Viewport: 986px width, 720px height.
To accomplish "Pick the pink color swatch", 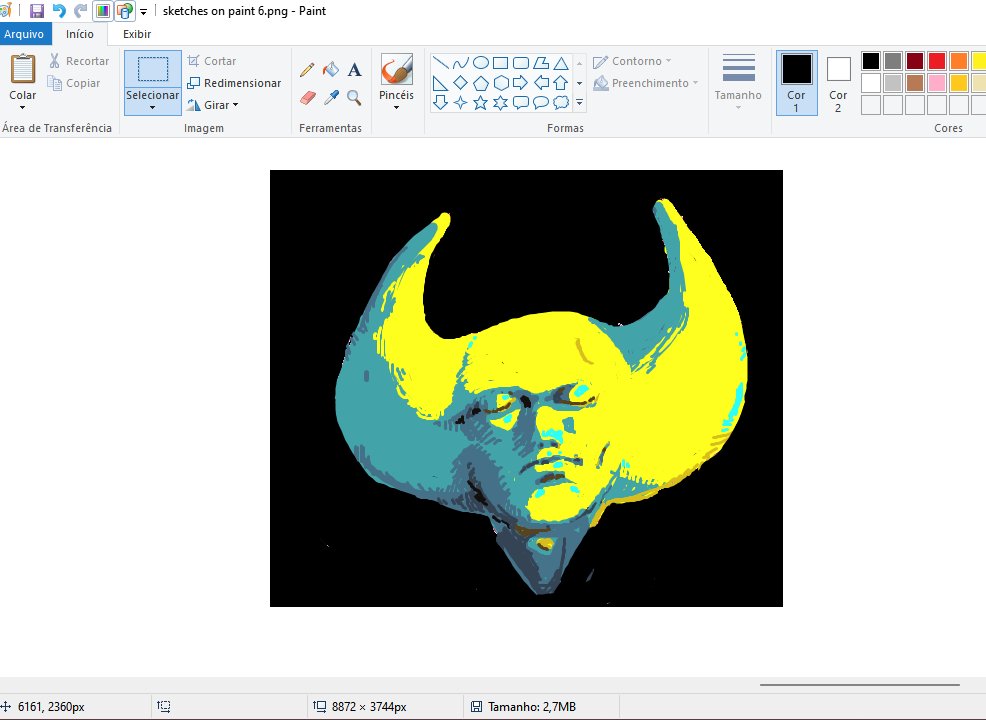I will (x=937, y=83).
